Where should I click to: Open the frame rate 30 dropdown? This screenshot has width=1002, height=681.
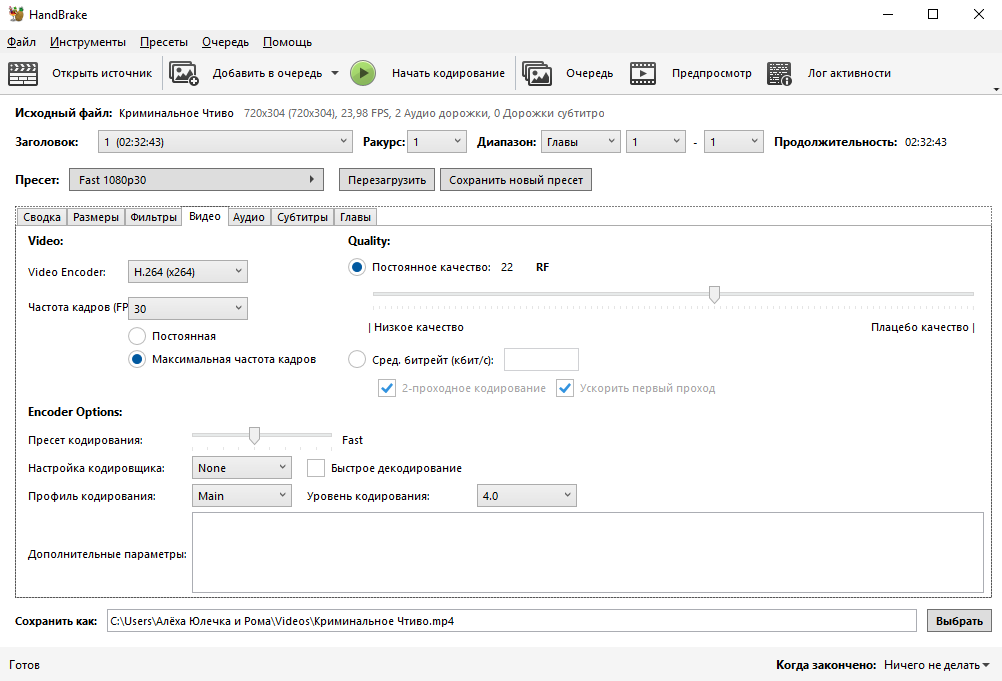[188, 309]
